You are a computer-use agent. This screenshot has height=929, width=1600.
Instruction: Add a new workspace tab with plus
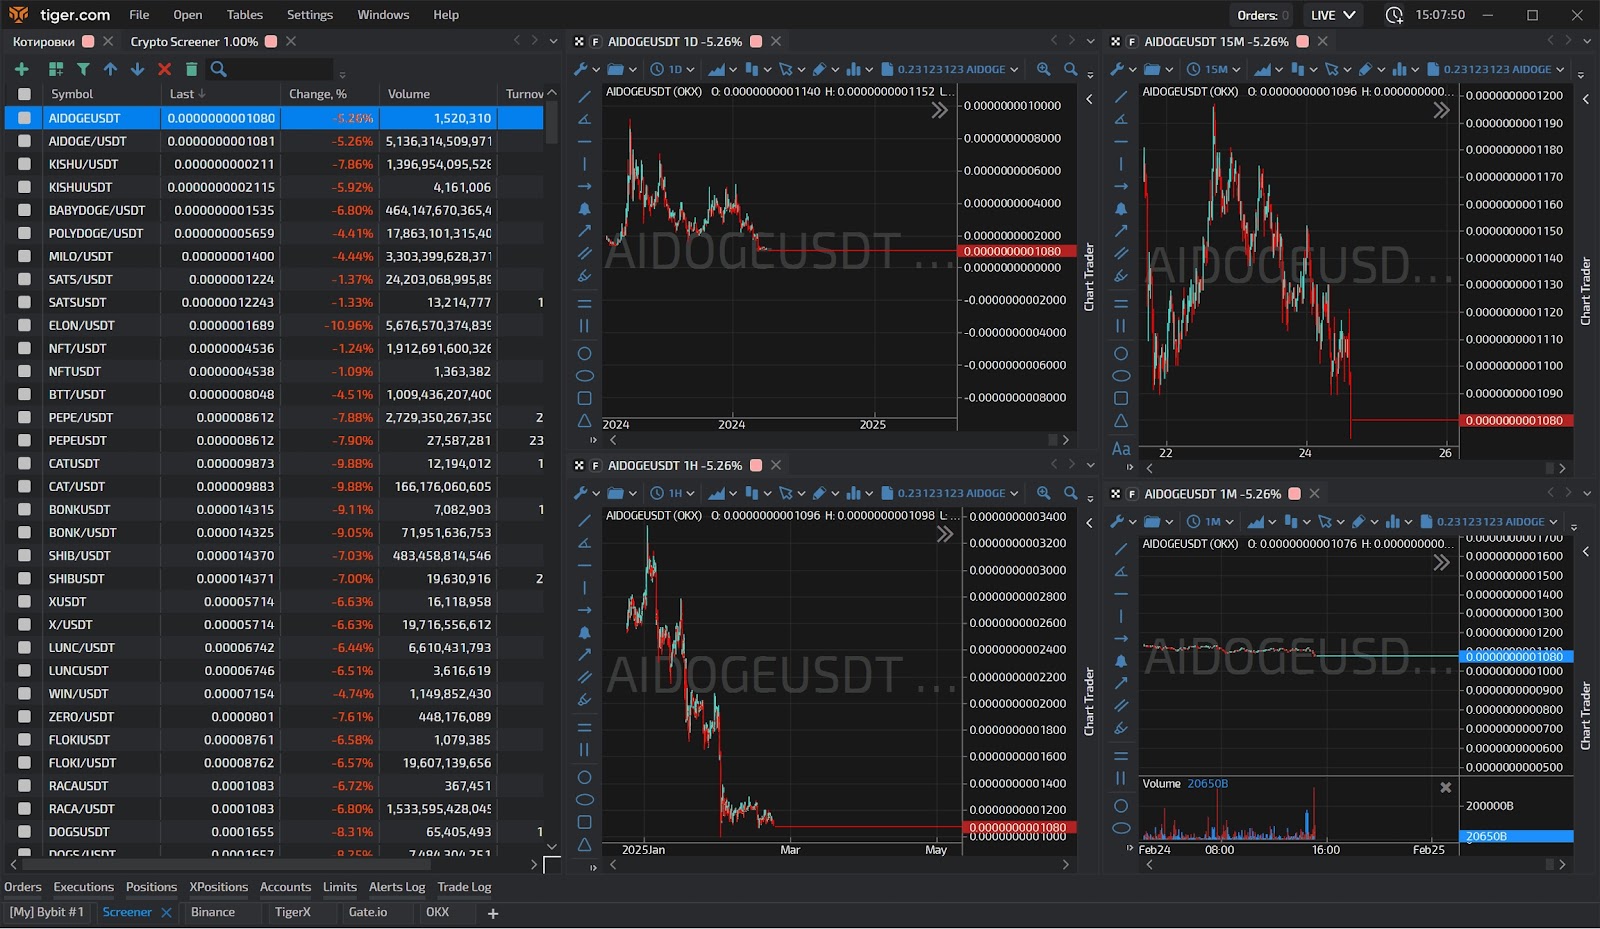coord(492,913)
